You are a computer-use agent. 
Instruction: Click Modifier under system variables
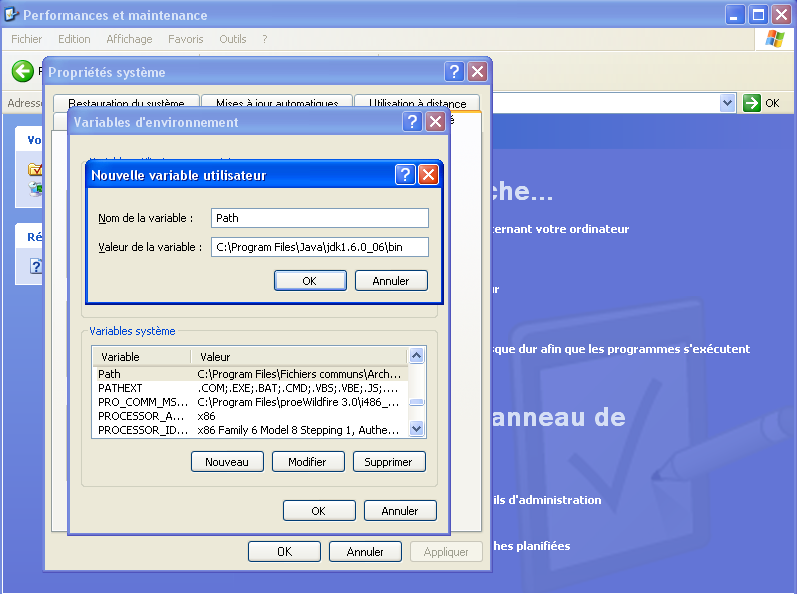307,462
